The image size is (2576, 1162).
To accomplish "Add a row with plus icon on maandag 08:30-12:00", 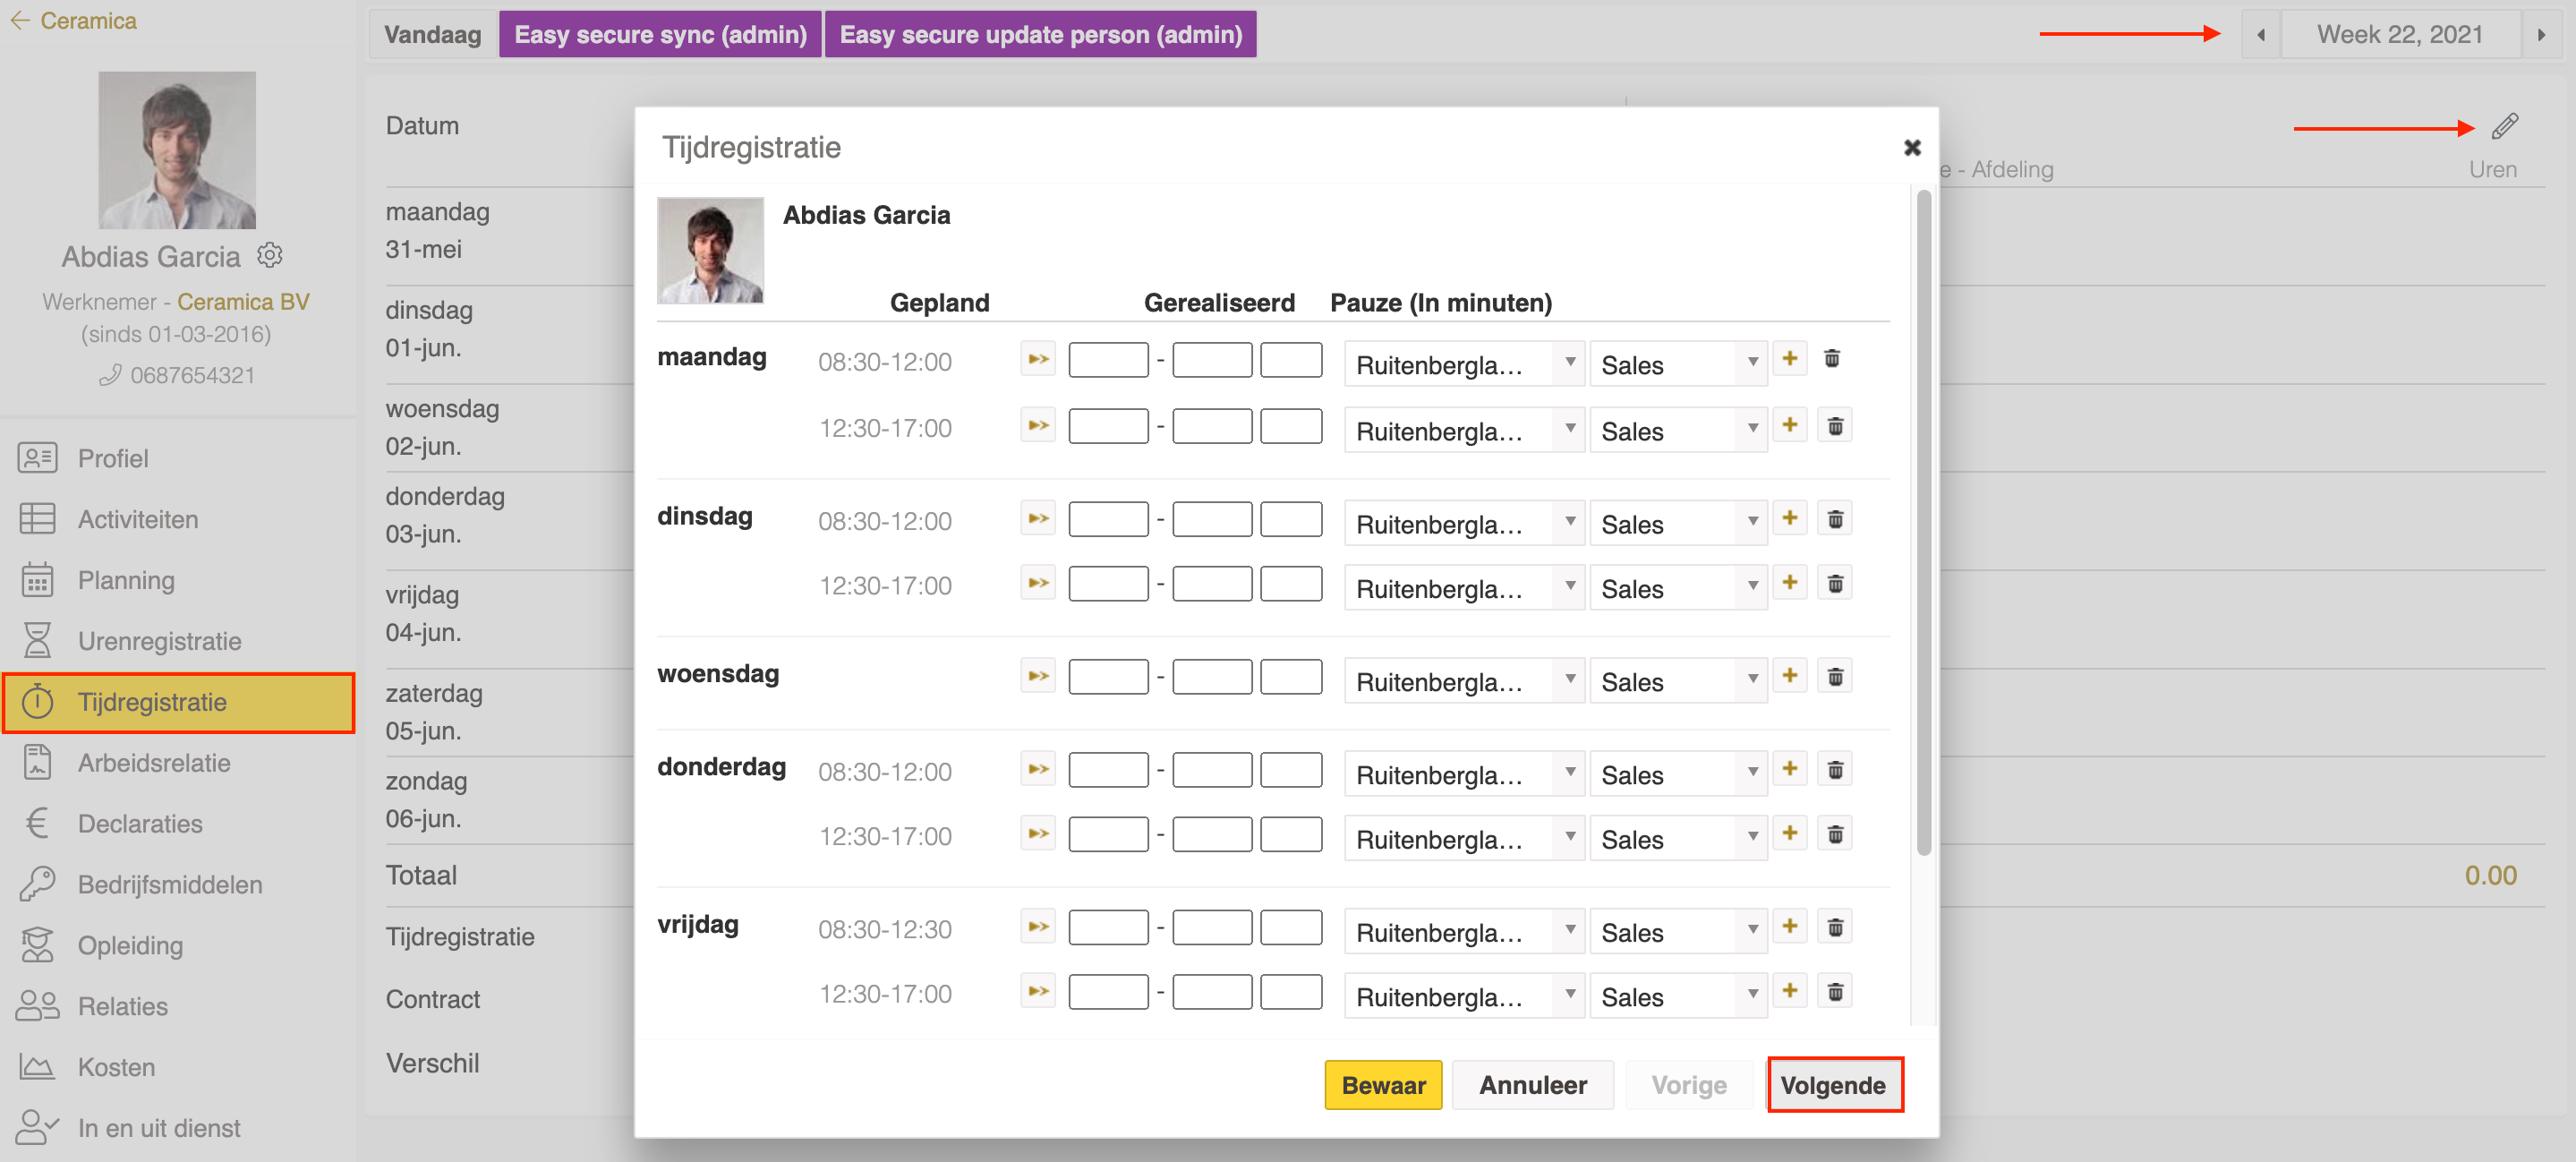I will click(x=1790, y=358).
